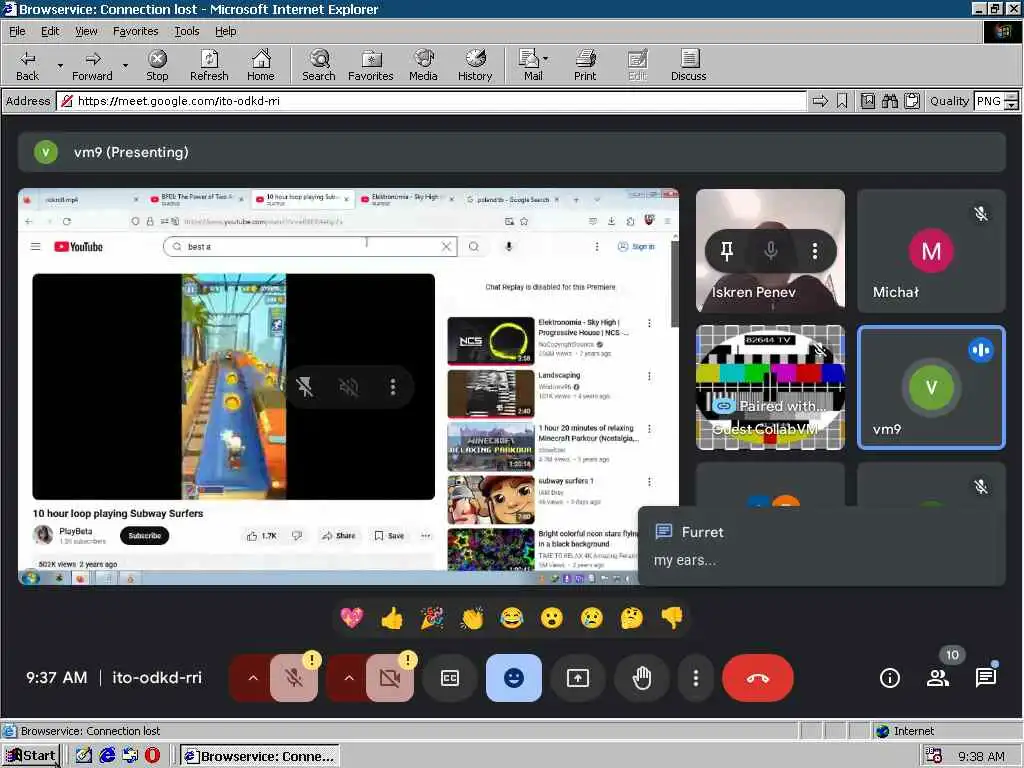This screenshot has height=768, width=1024.
Task: Send the clapping hands reaction emoji
Action: point(472,617)
